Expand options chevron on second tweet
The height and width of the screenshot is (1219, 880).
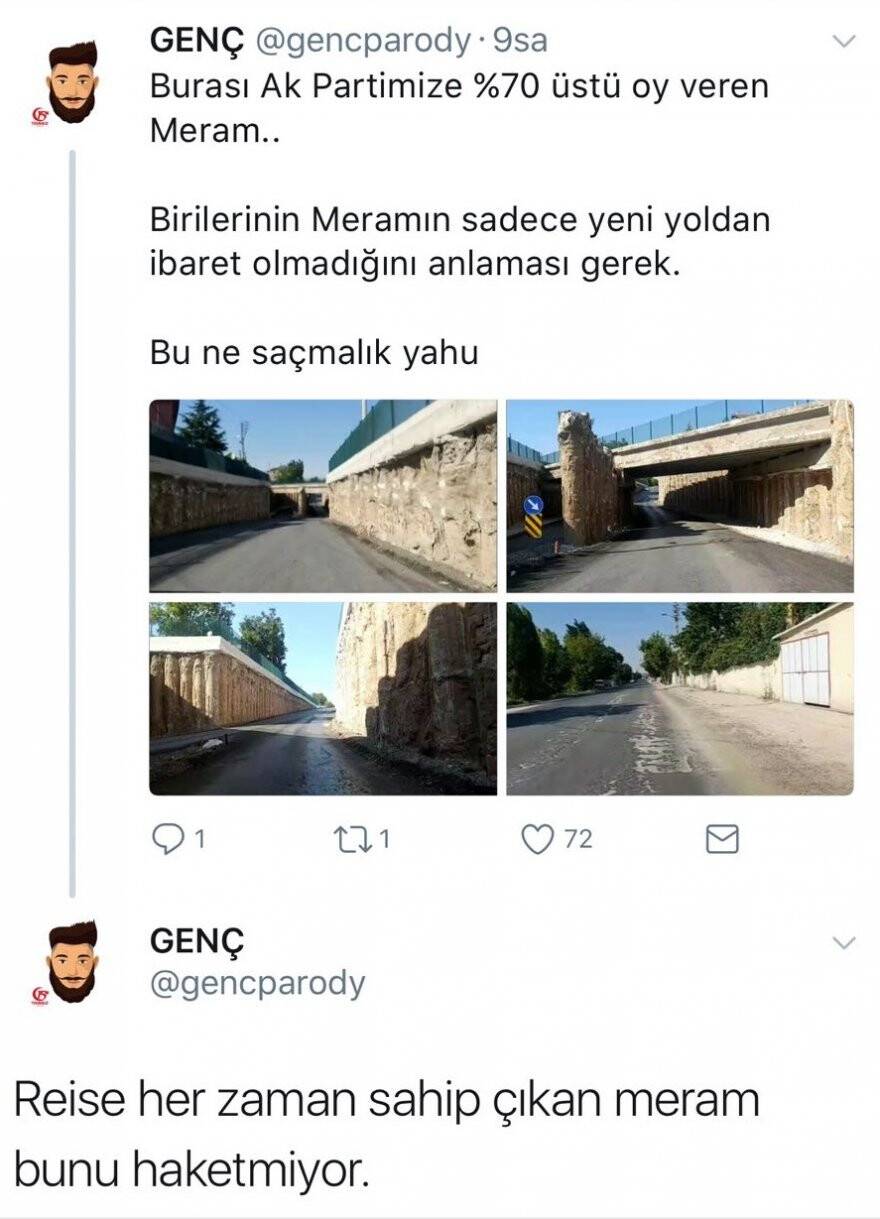tap(845, 943)
